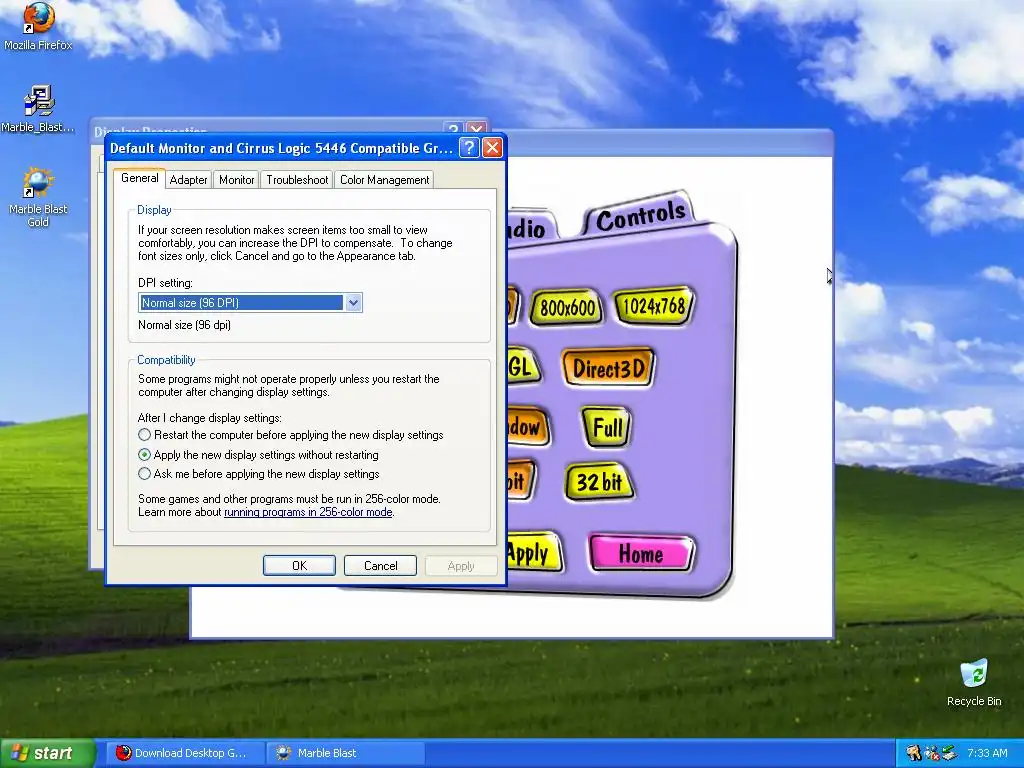Select the General tab

pyautogui.click(x=139, y=178)
